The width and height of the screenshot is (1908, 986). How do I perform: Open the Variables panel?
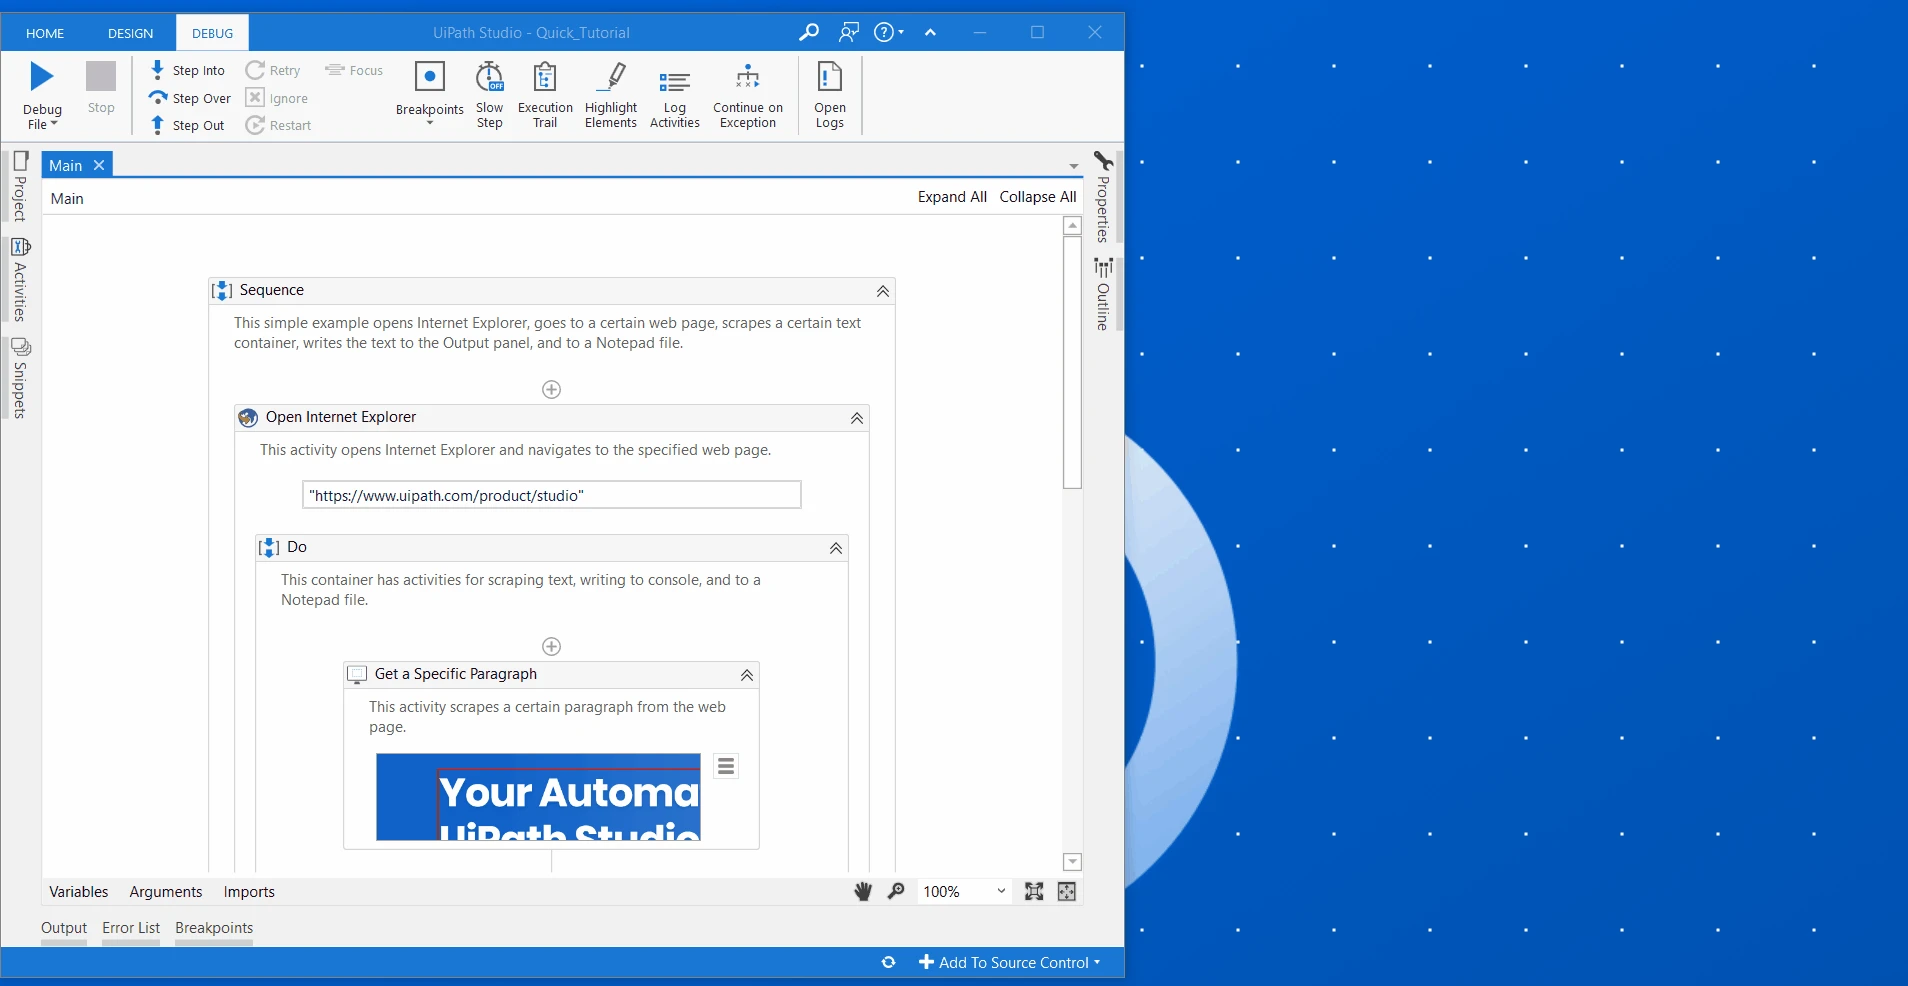pos(79,891)
